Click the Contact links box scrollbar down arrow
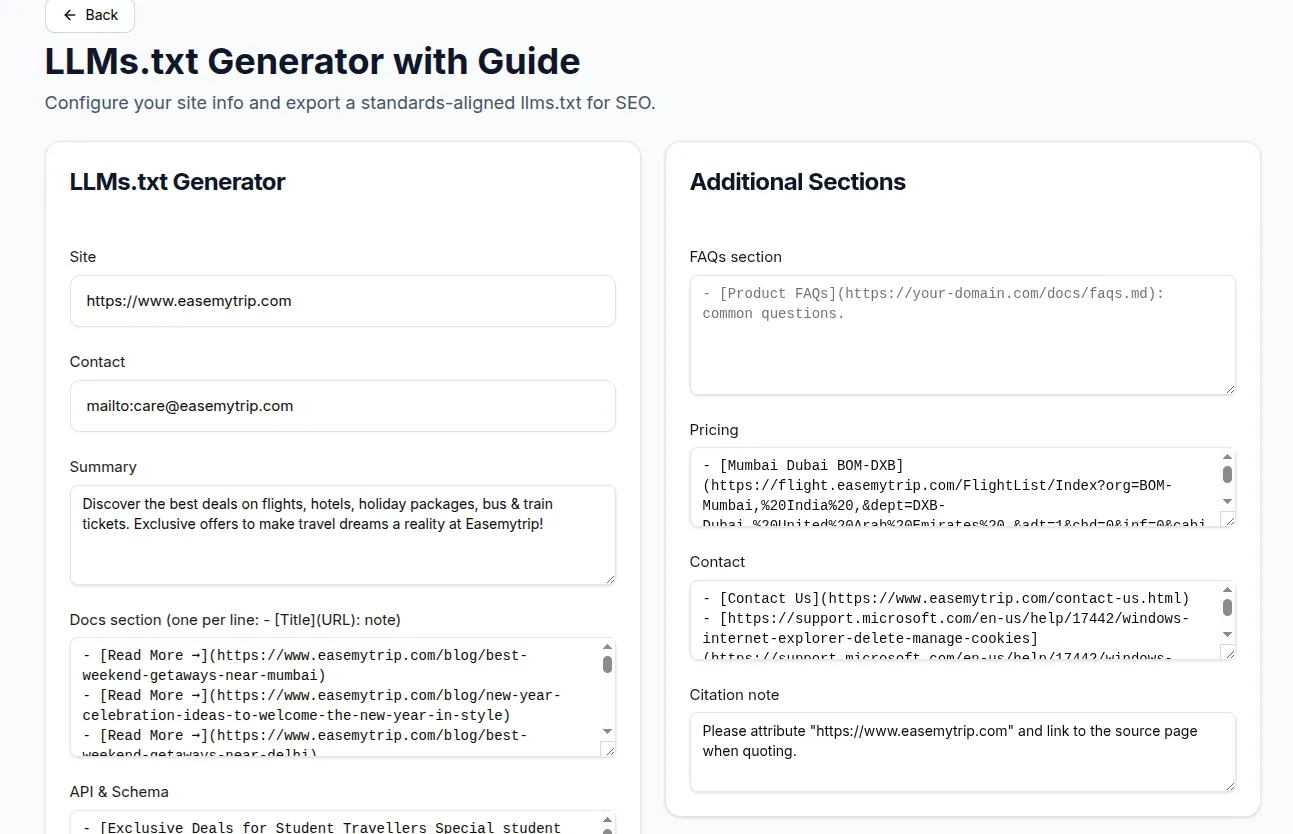 click(1227, 634)
